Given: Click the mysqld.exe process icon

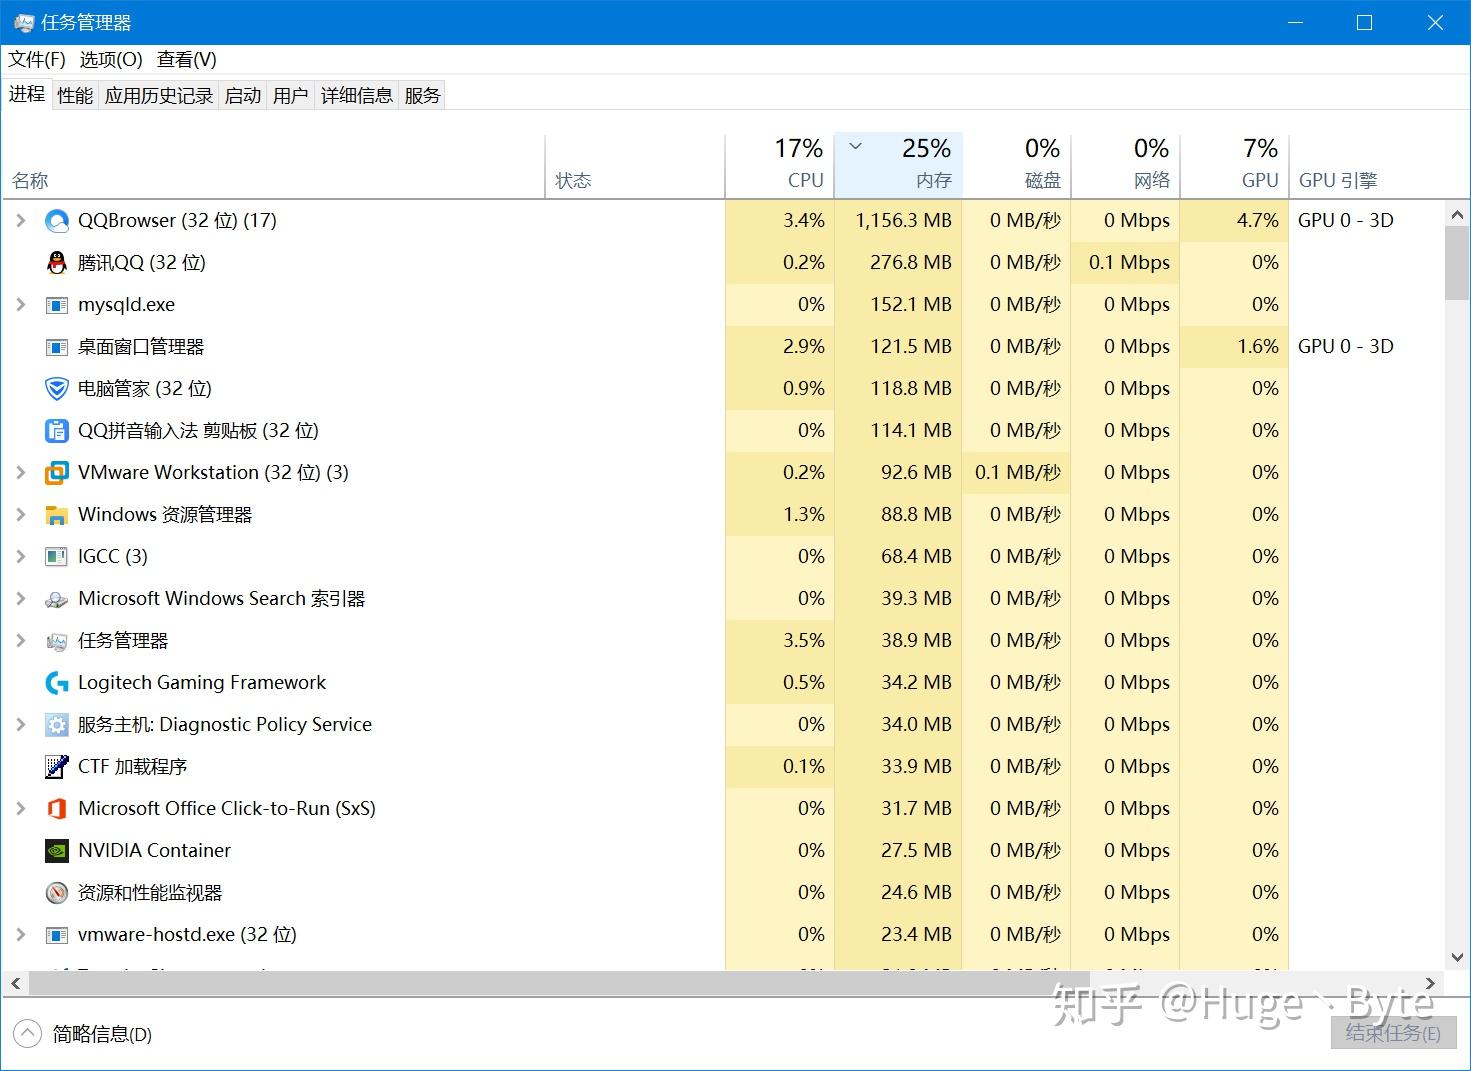Looking at the screenshot, I should [x=57, y=305].
